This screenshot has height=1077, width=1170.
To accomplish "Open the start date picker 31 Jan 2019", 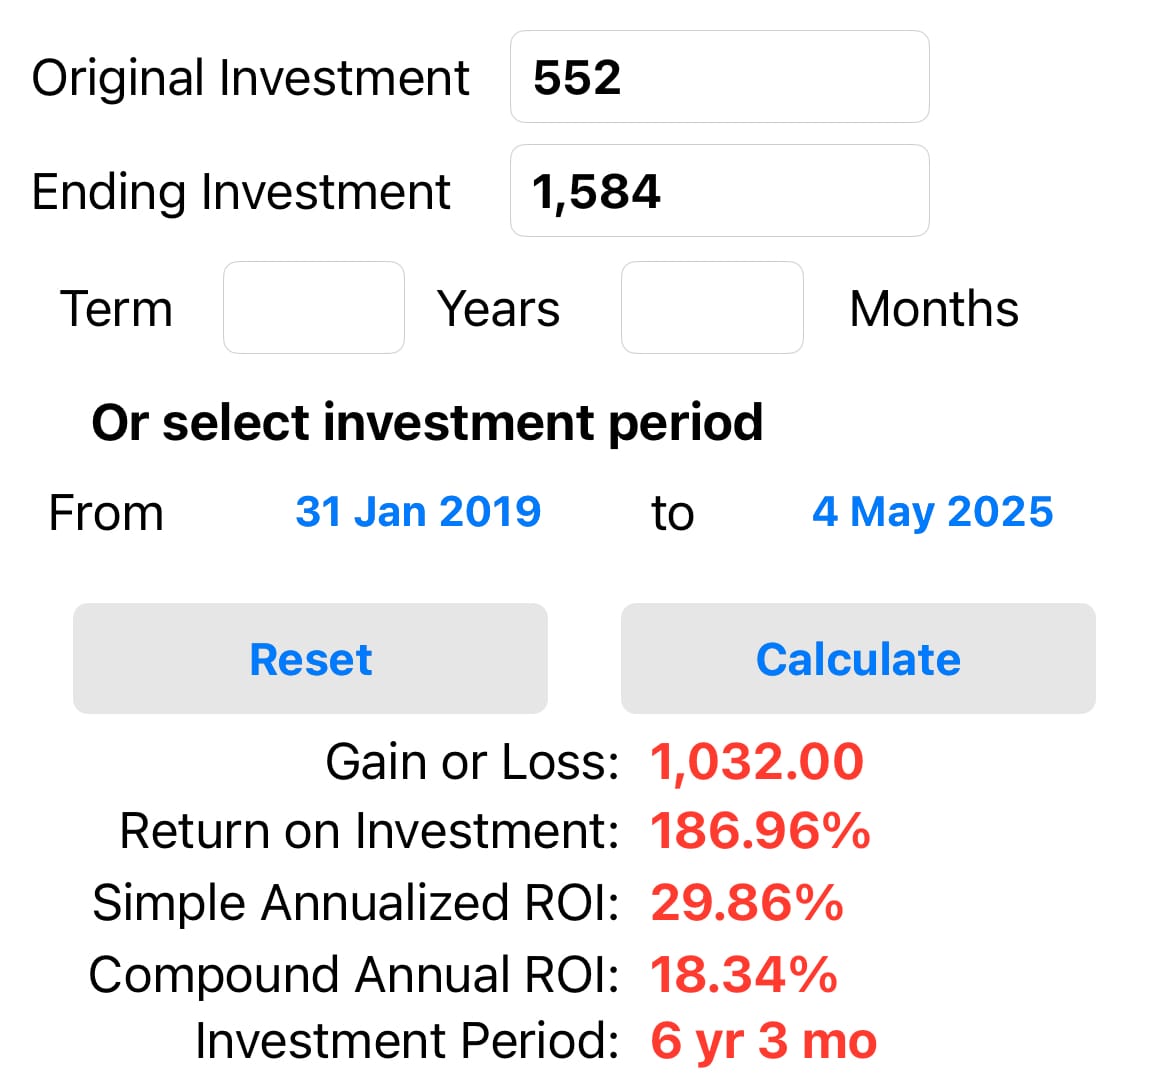I will (418, 512).
